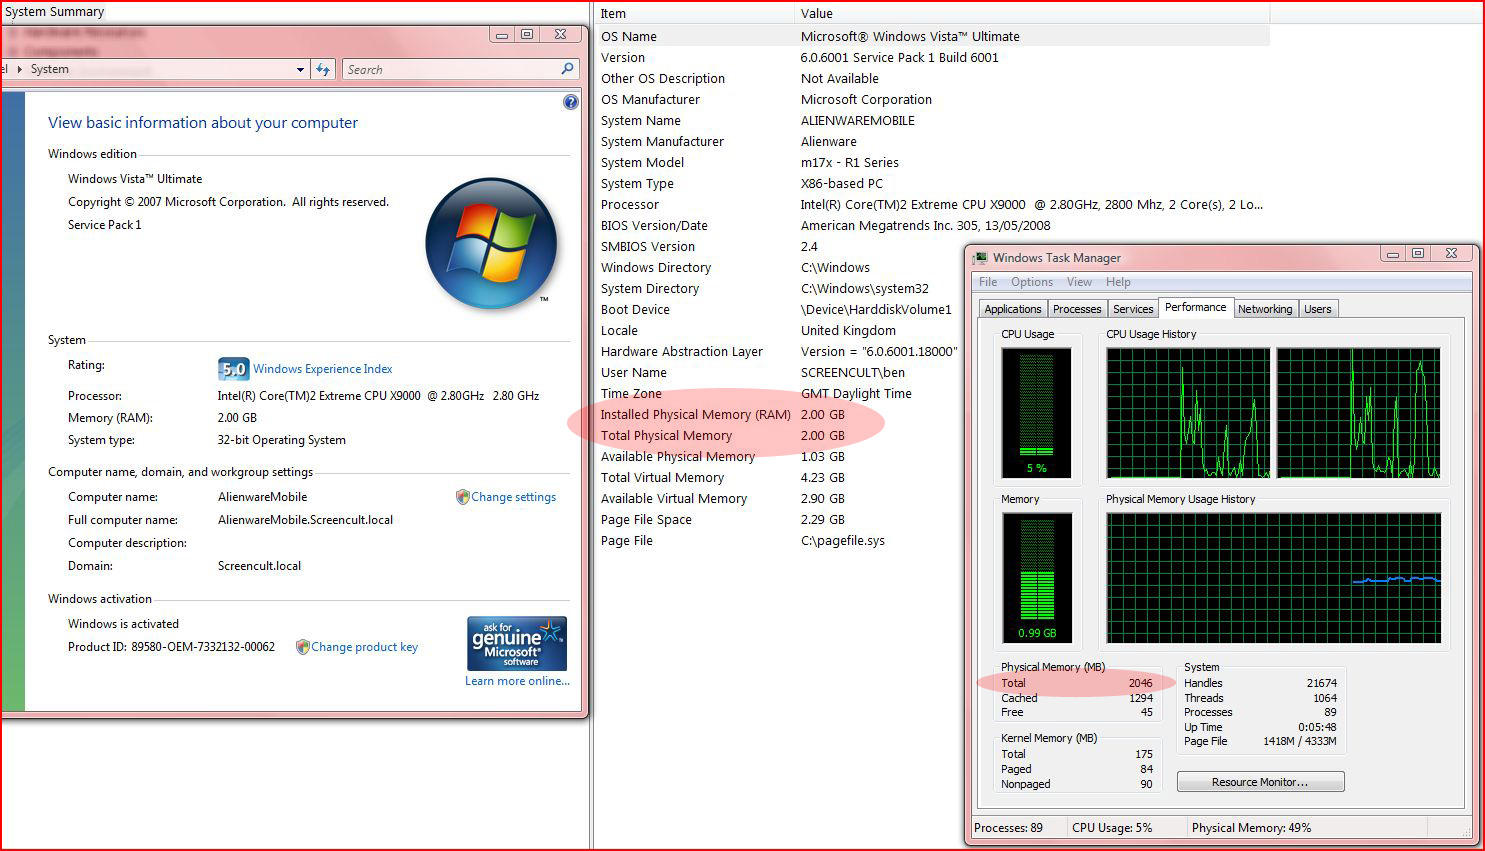Click the Page File 1418M / 4333M value

point(1299,741)
